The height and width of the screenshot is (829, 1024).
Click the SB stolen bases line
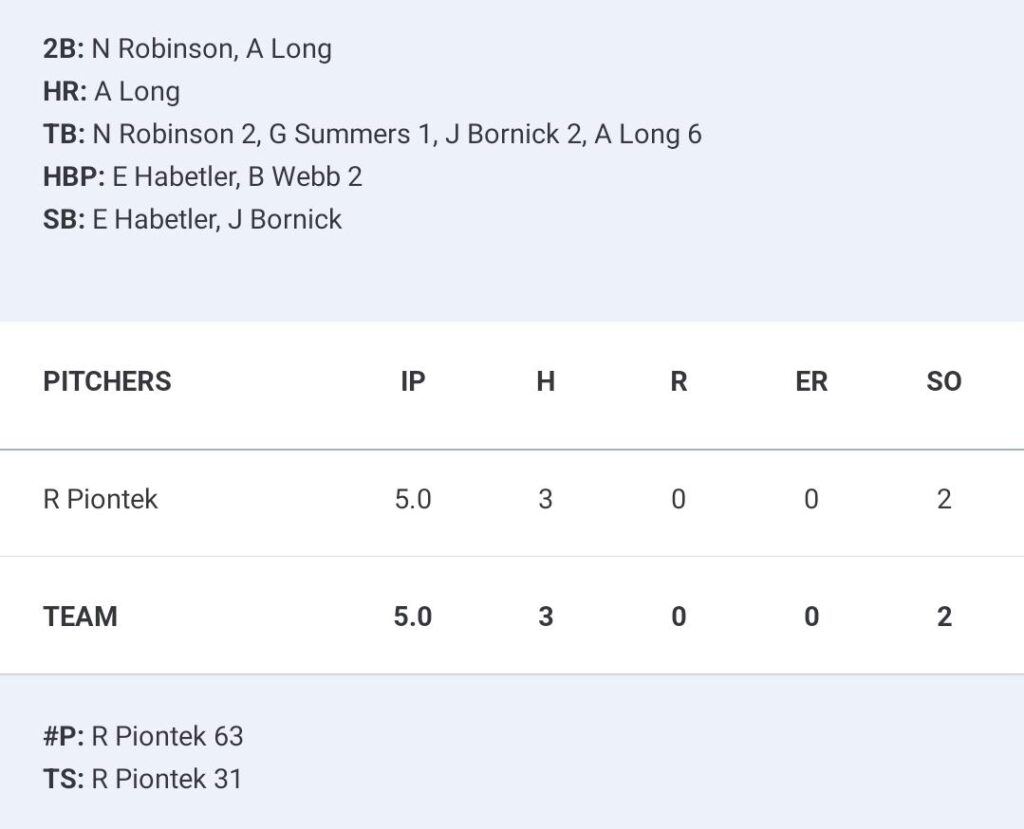click(x=193, y=219)
